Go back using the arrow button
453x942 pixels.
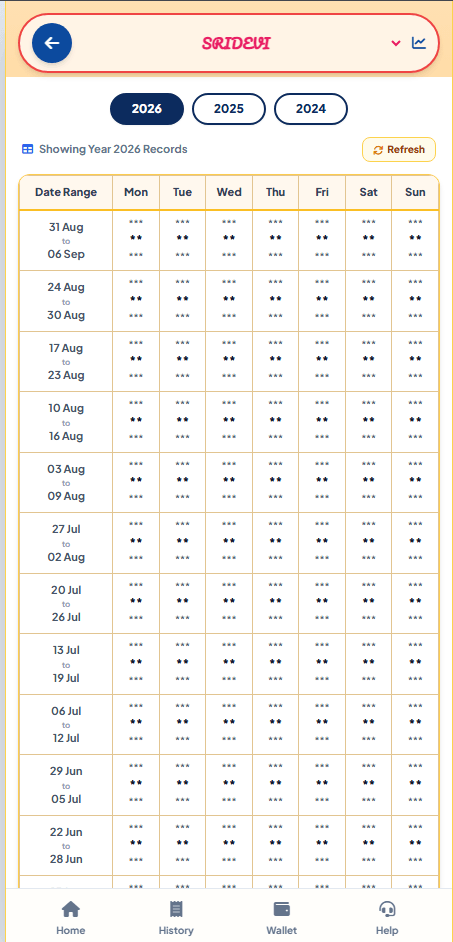coord(52,43)
